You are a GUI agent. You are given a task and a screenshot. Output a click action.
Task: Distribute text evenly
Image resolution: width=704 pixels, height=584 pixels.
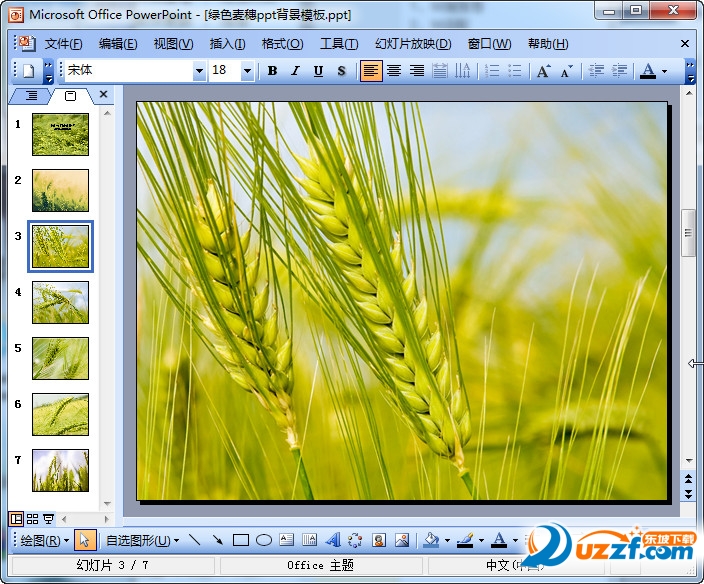(440, 71)
